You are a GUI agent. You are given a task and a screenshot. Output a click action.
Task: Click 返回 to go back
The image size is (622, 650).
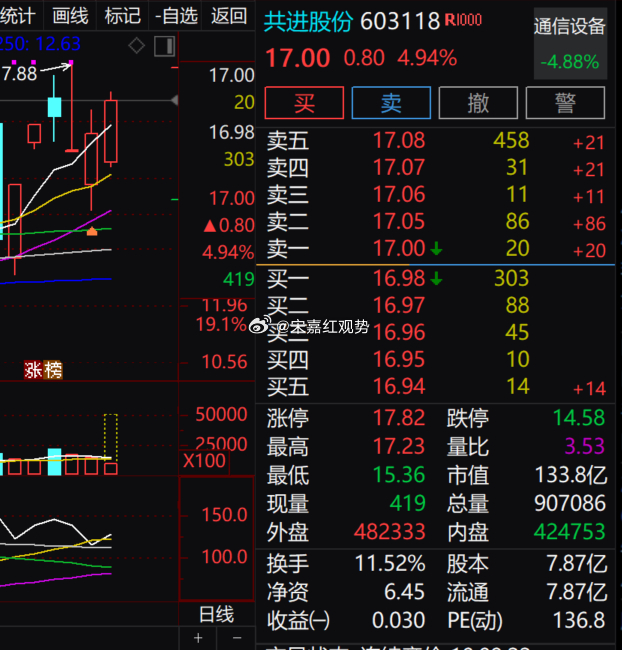tap(229, 16)
